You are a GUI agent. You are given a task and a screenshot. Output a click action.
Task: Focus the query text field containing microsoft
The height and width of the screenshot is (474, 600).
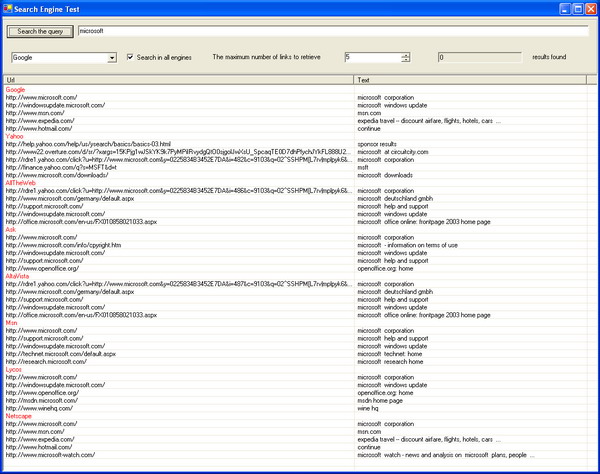point(333,31)
